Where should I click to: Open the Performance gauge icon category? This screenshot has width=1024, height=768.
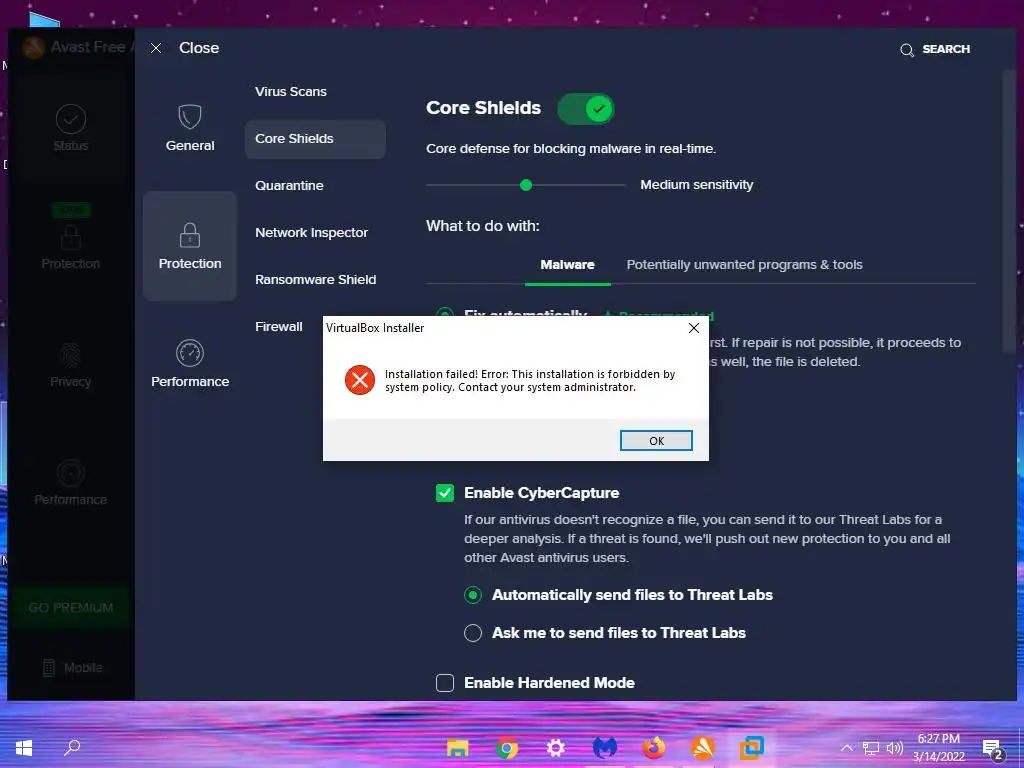click(x=189, y=353)
